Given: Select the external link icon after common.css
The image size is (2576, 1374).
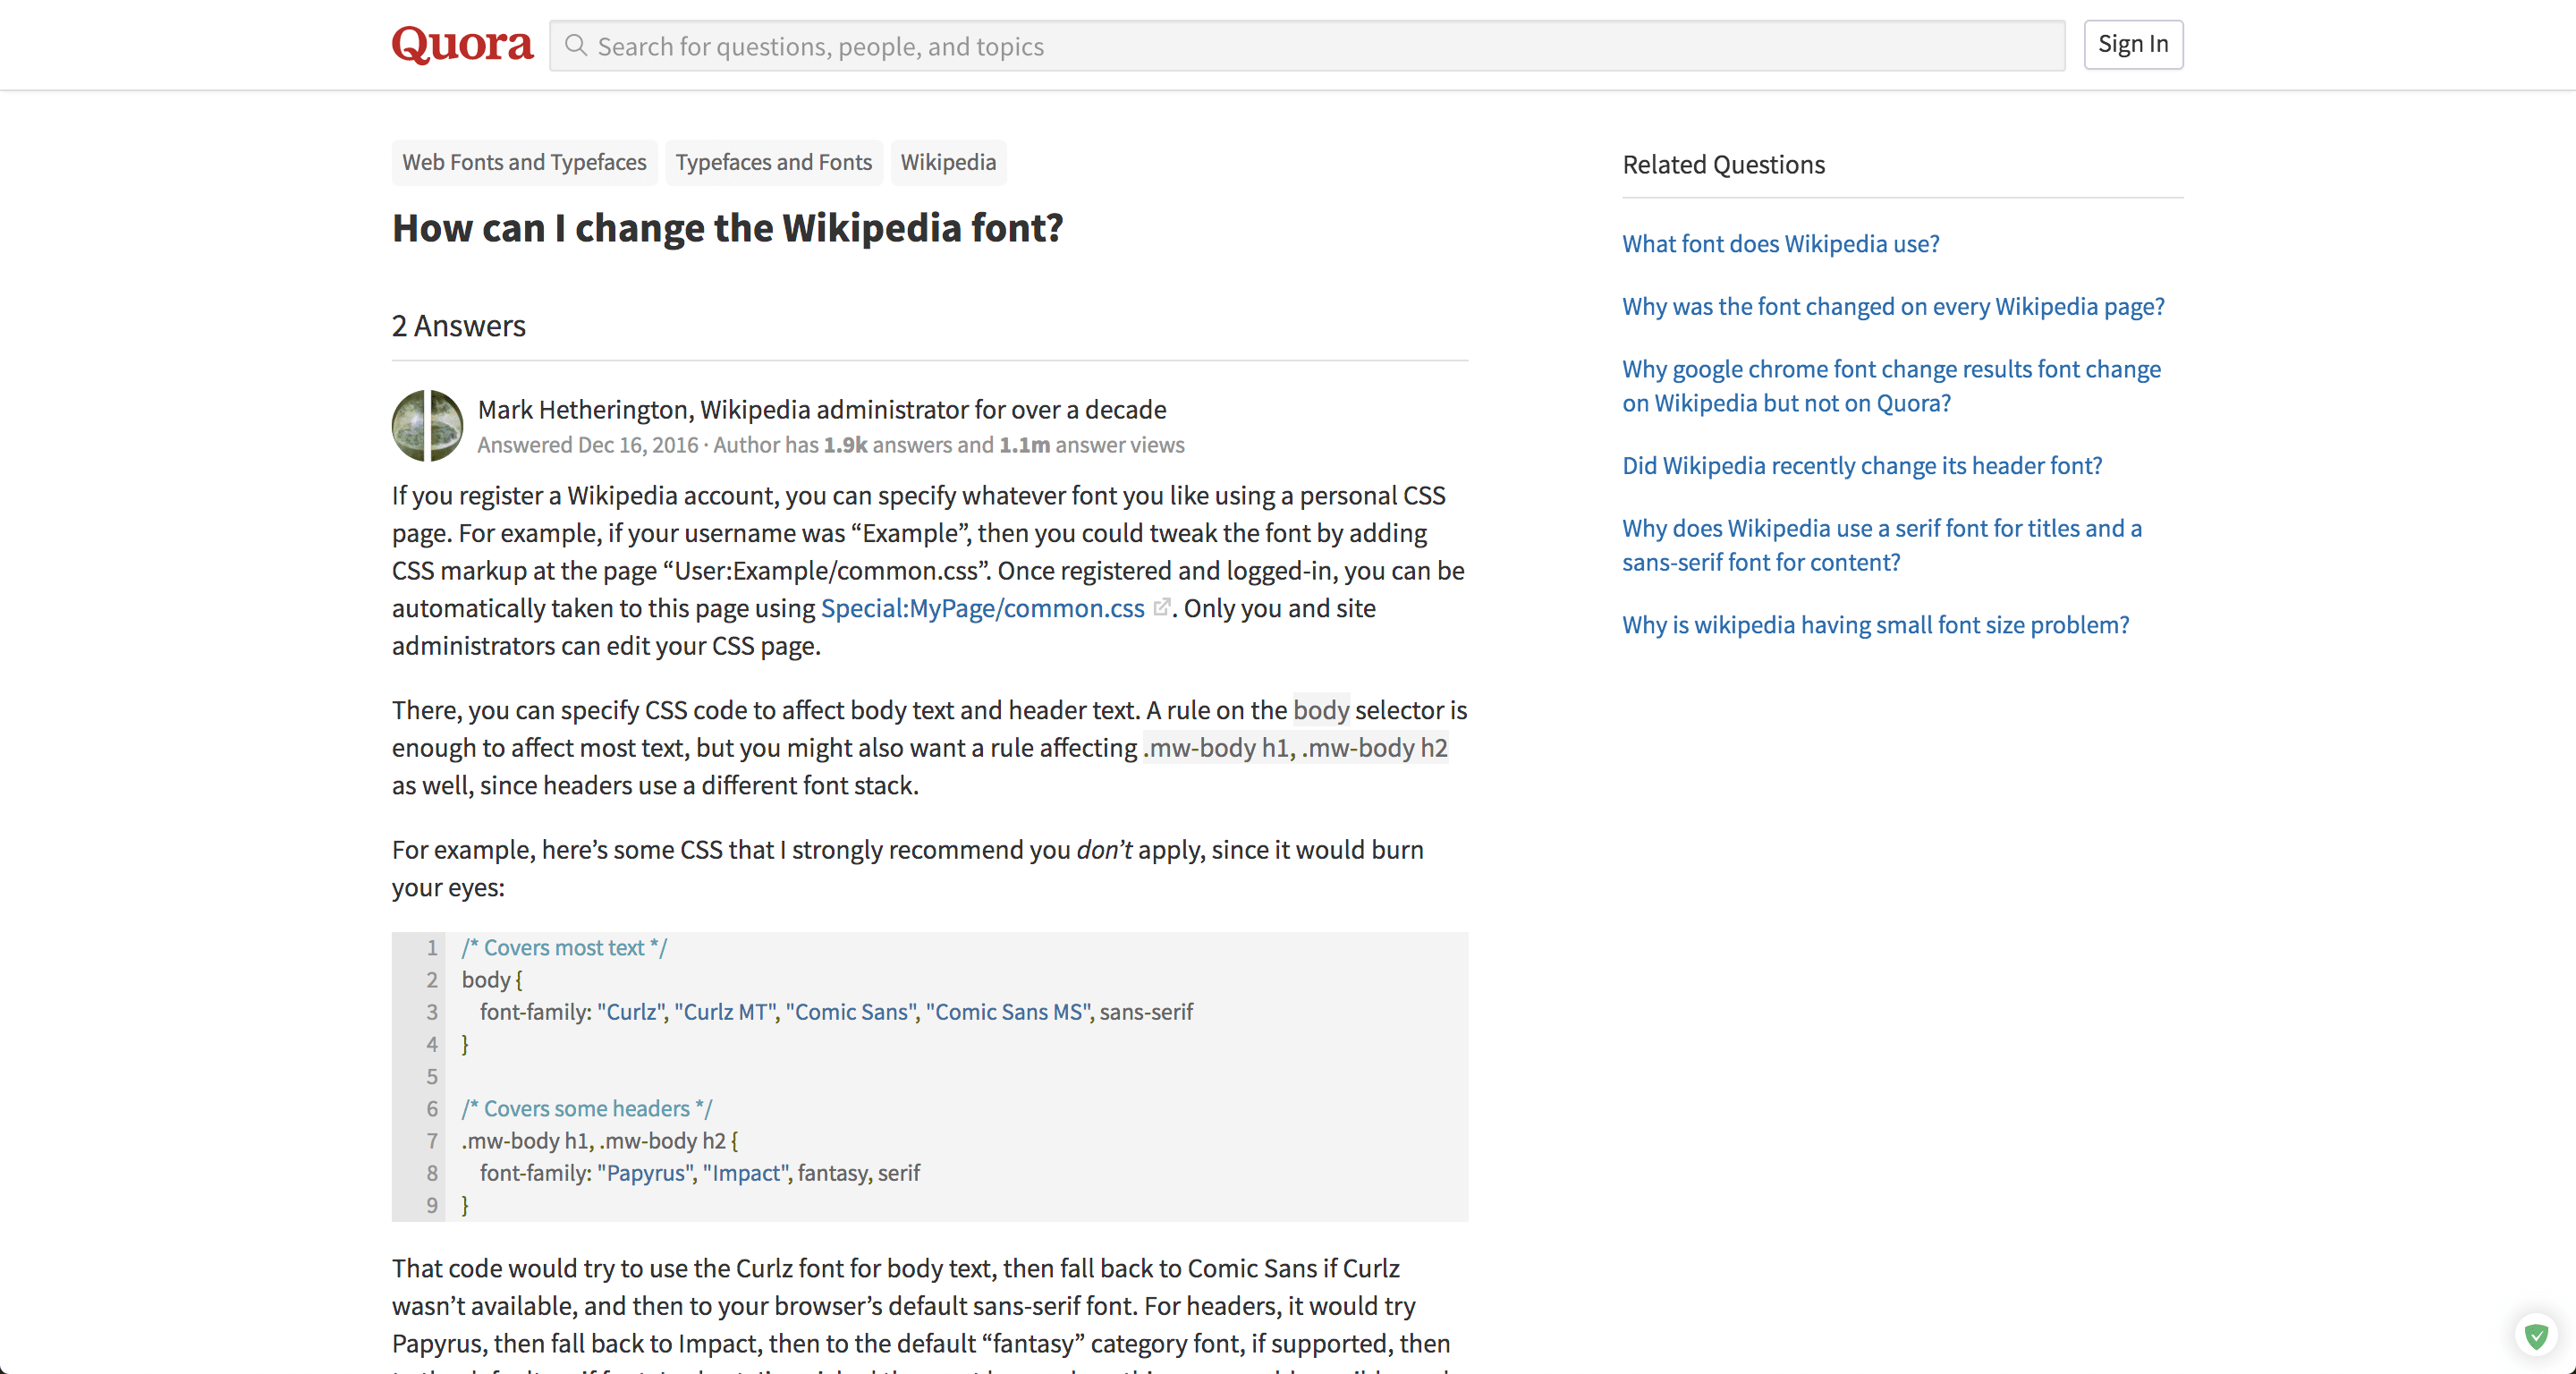Looking at the screenshot, I should point(1161,607).
